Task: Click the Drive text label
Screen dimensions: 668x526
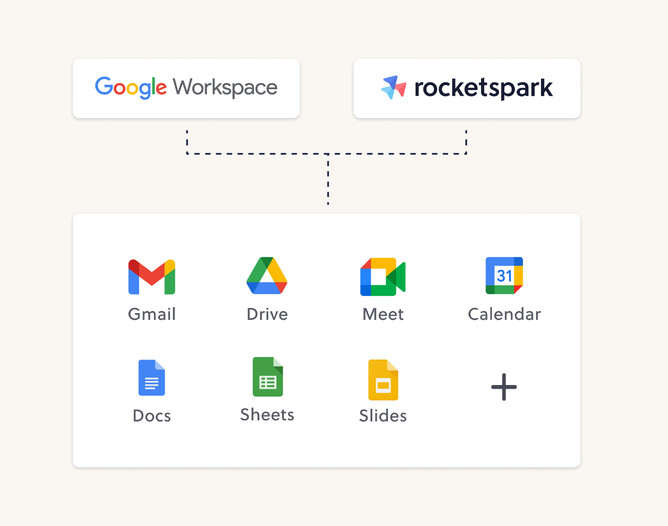Action: (x=267, y=314)
